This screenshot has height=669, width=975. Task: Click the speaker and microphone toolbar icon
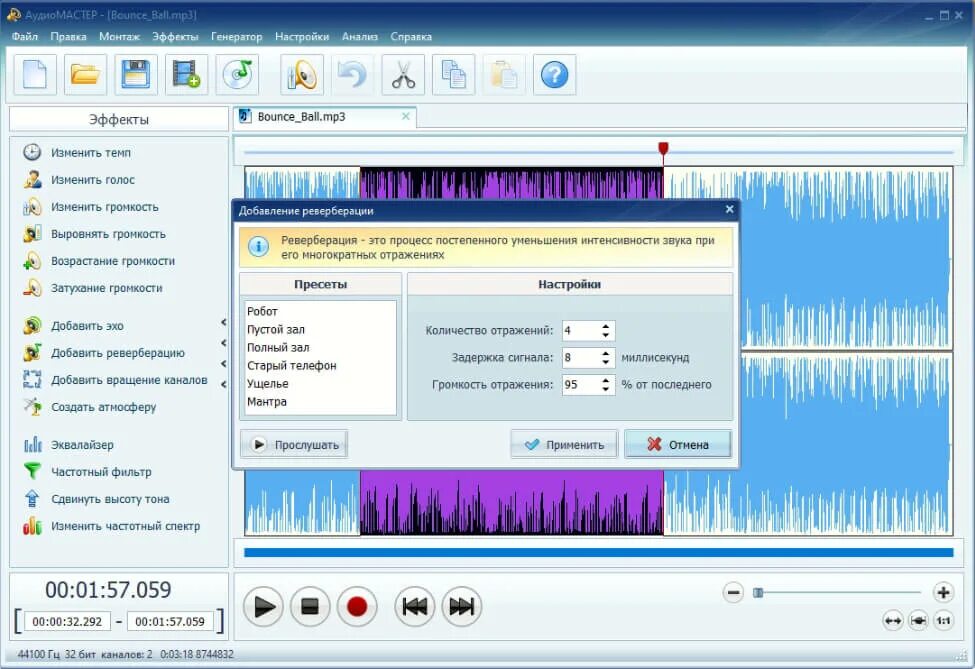302,75
